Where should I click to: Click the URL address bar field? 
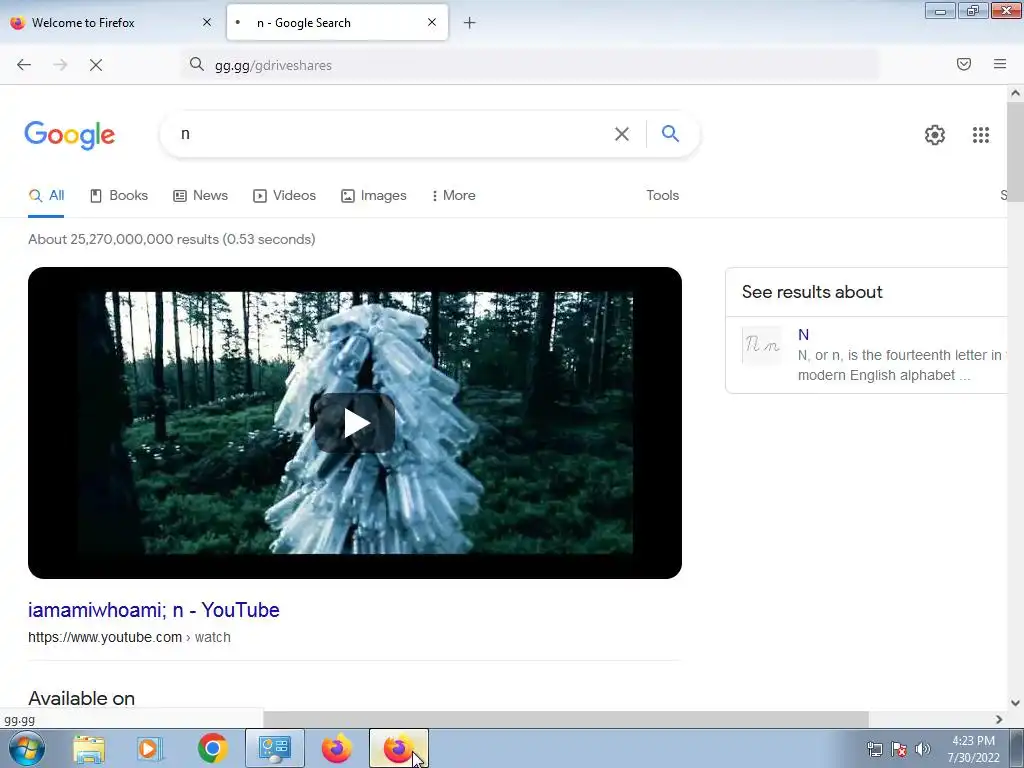[x=530, y=65]
